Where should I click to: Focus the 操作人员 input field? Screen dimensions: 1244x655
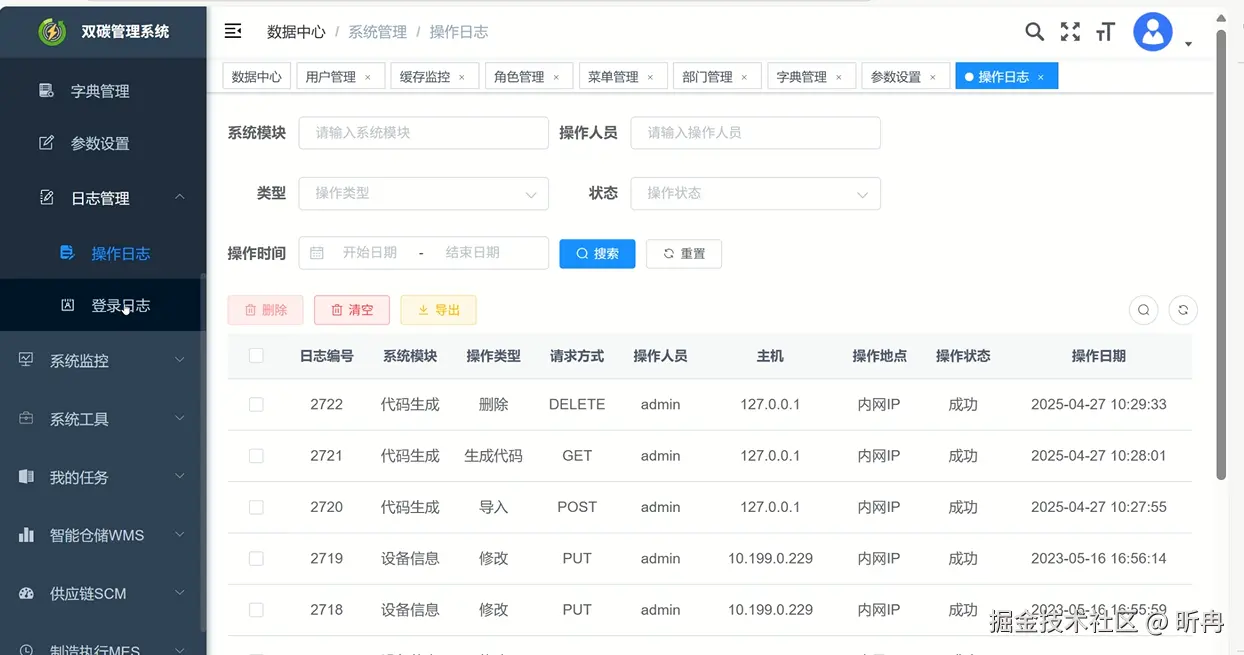coord(755,132)
